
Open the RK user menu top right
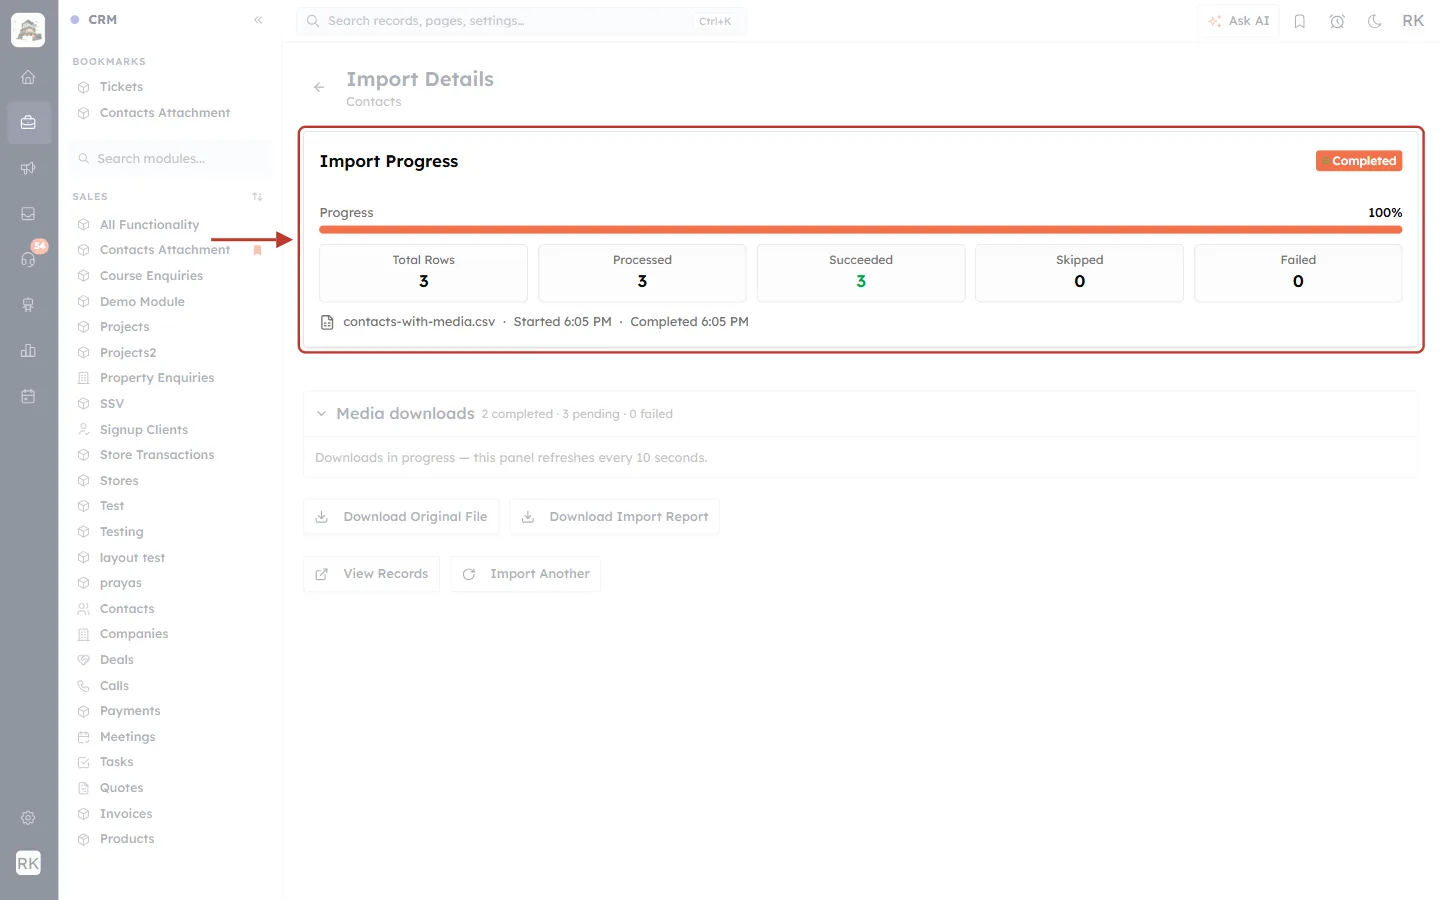[1413, 21]
